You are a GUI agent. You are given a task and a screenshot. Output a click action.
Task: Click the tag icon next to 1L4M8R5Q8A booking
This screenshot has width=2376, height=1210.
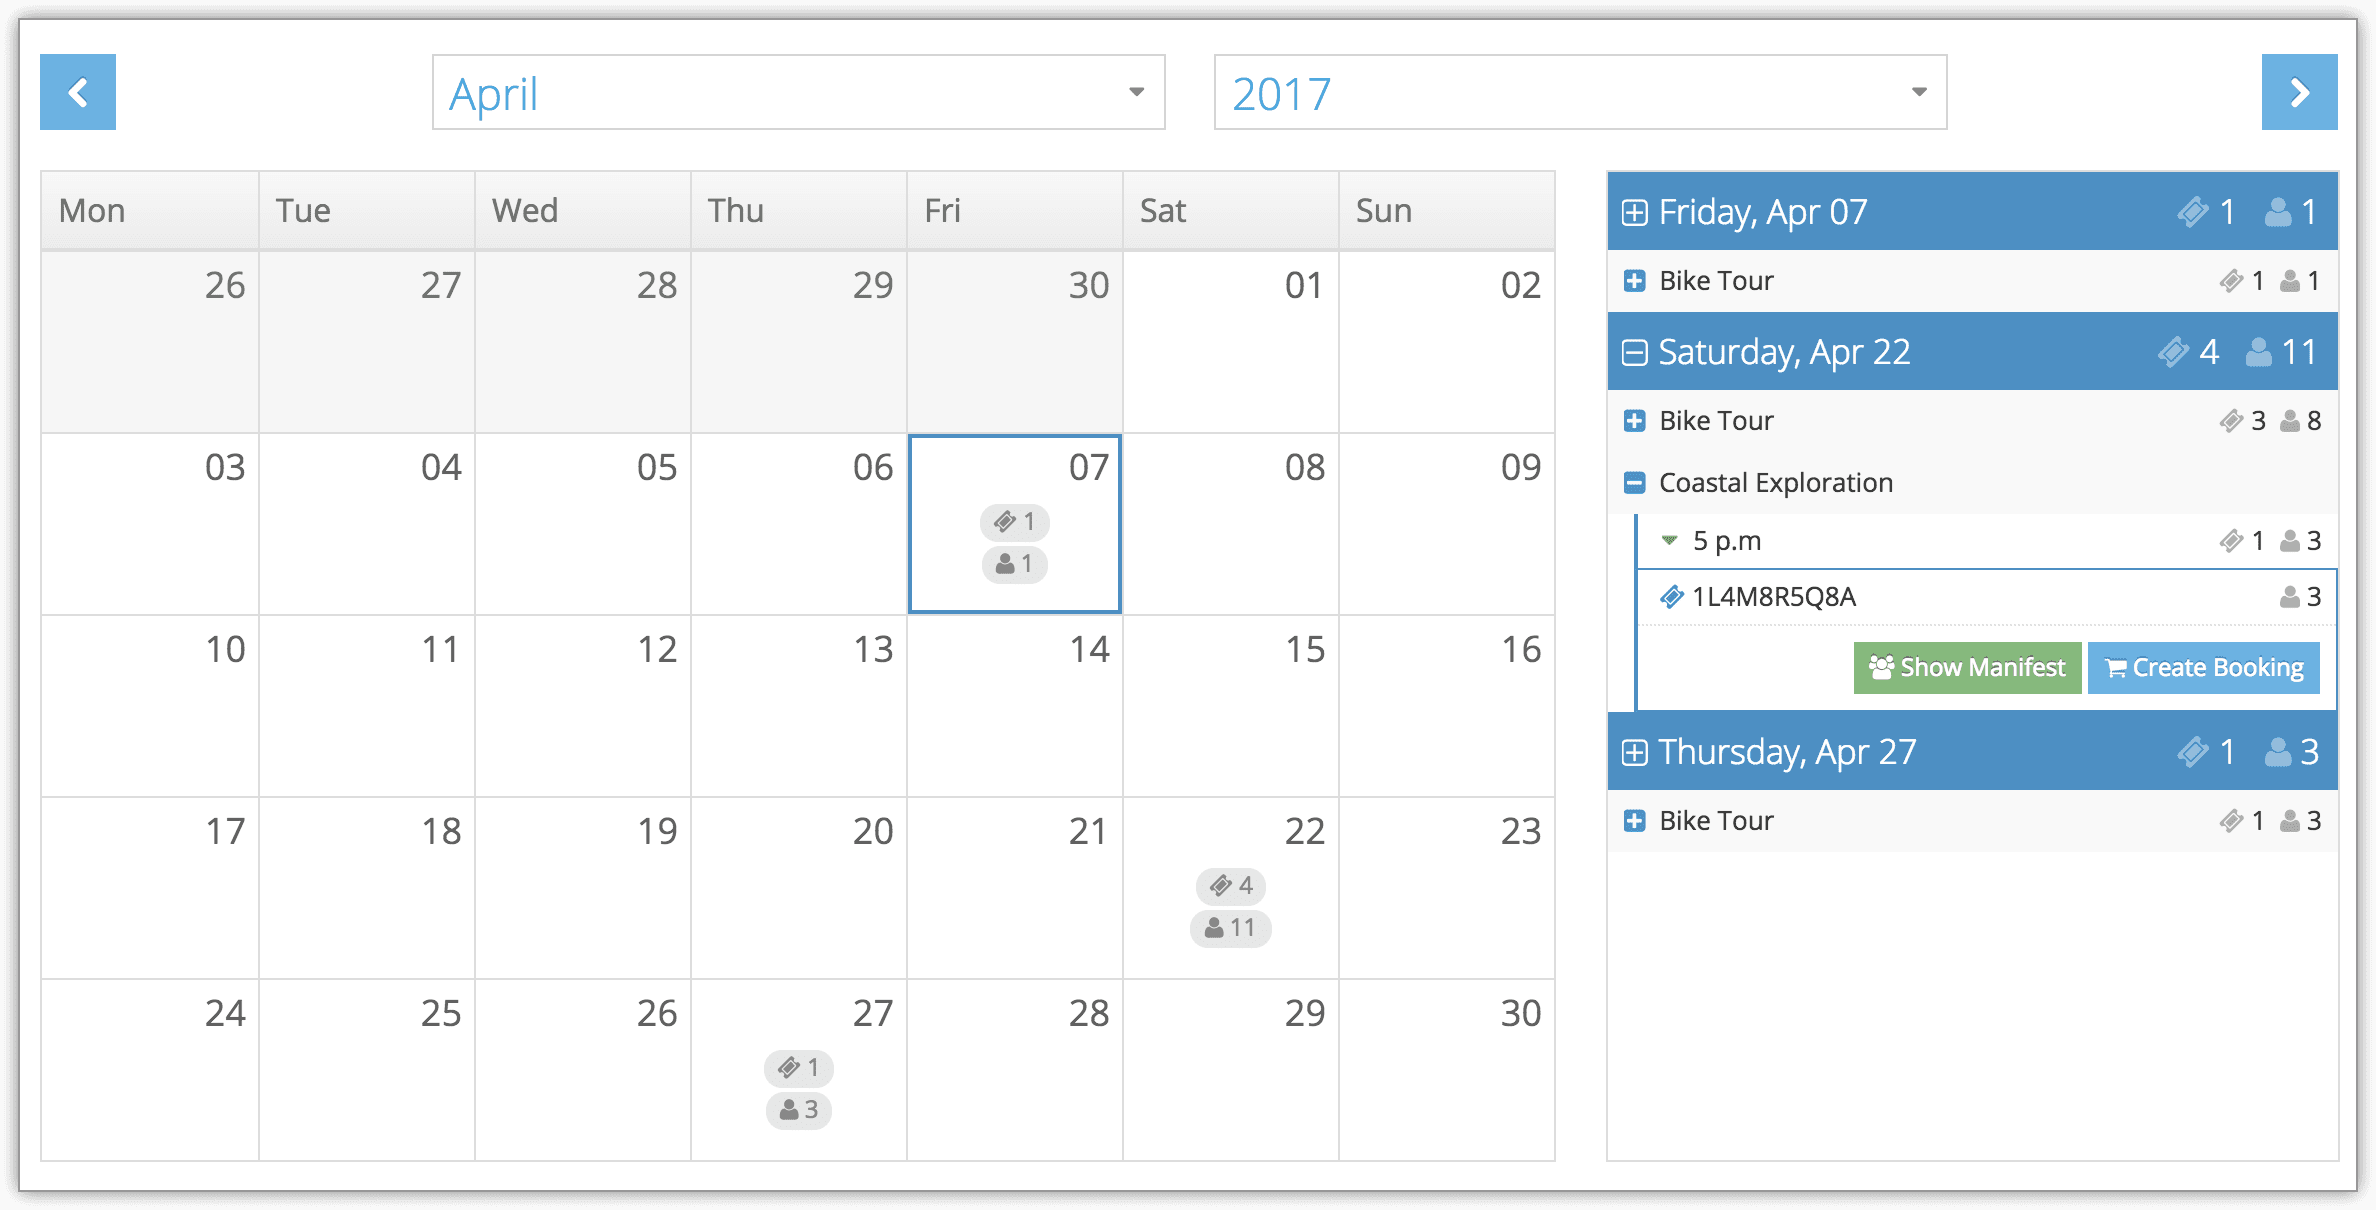pyautogui.click(x=1663, y=597)
